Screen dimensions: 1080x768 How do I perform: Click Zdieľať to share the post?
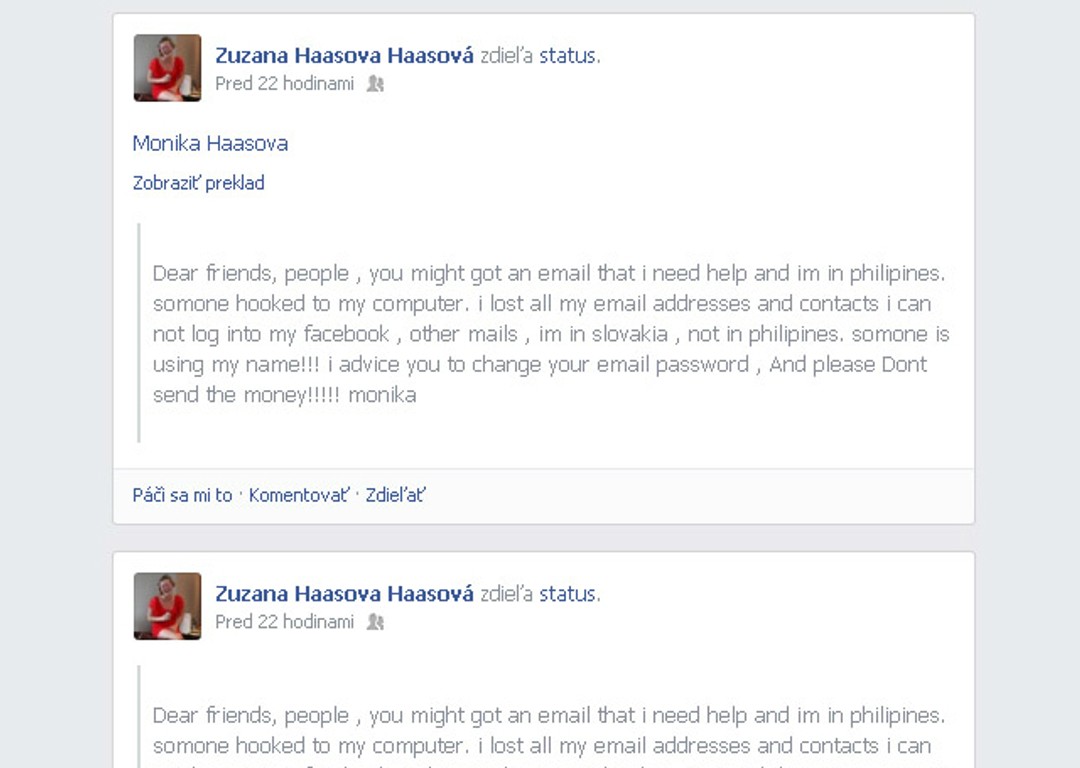(395, 495)
